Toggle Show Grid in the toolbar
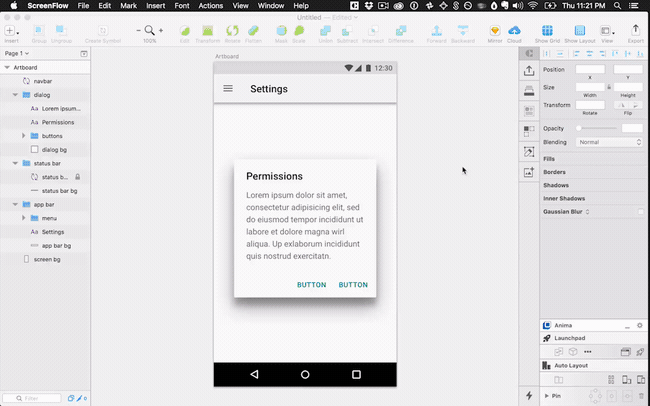Viewport: 650px width, 406px height. coord(547,32)
